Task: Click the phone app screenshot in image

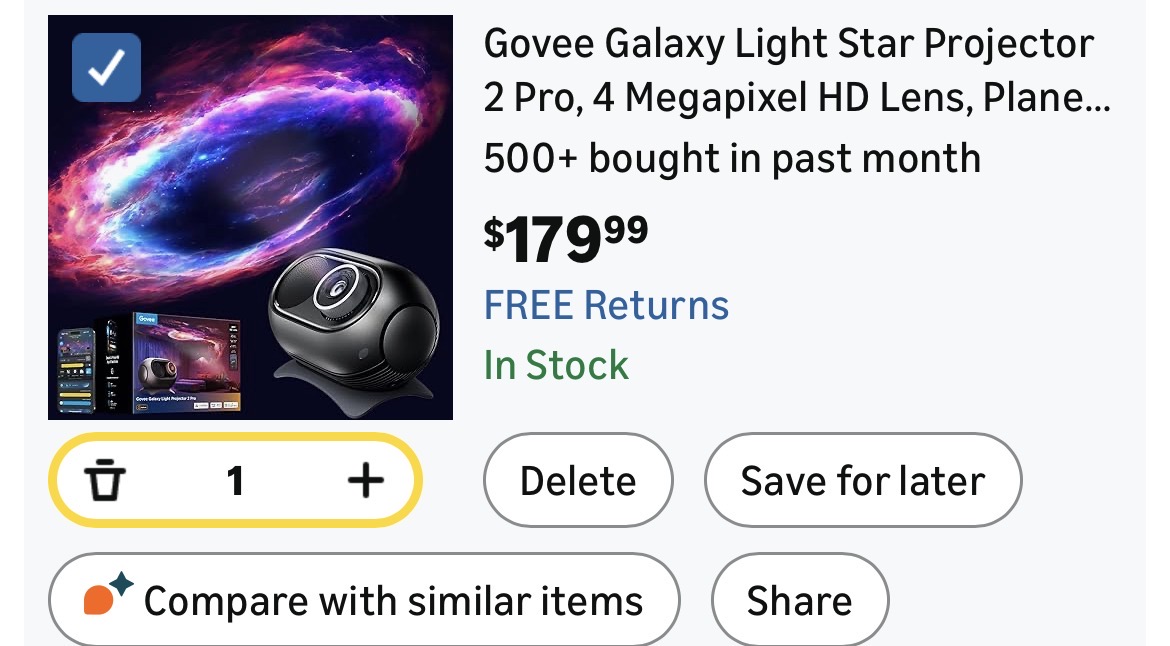Action: 81,368
